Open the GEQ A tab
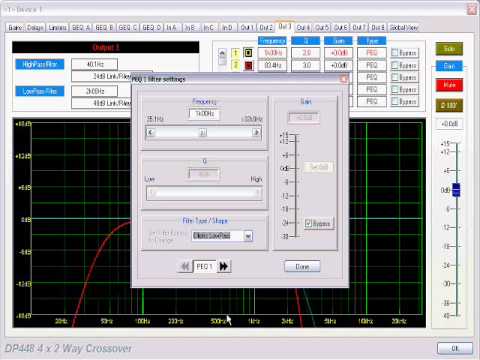Viewport: 480px width, 360px height. [x=81, y=28]
